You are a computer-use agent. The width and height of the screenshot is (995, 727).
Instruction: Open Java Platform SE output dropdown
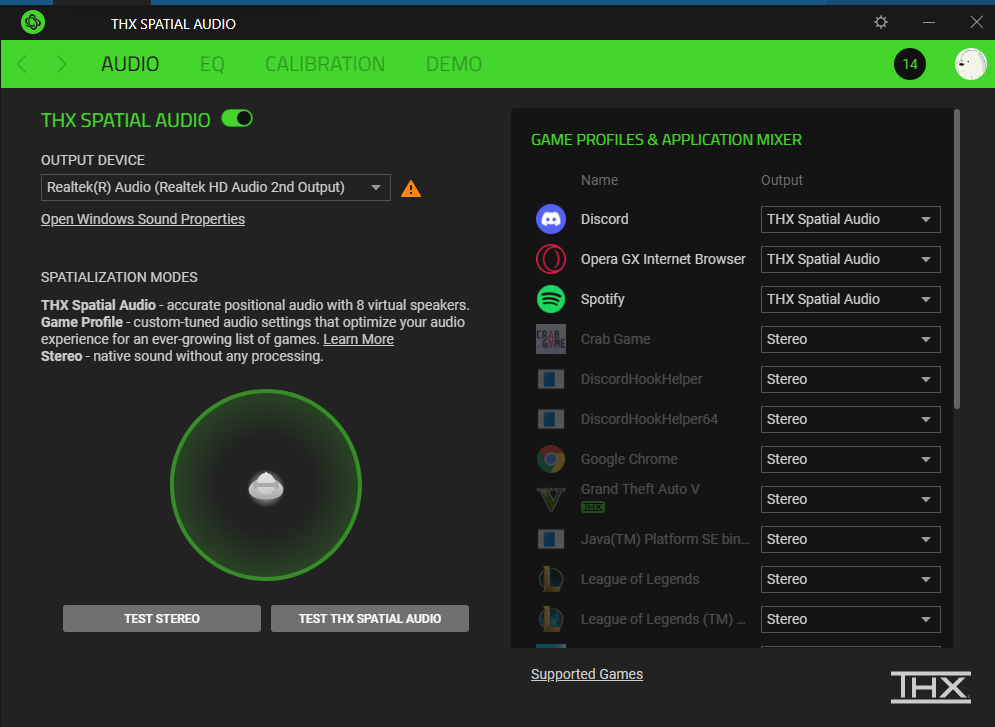coord(850,539)
